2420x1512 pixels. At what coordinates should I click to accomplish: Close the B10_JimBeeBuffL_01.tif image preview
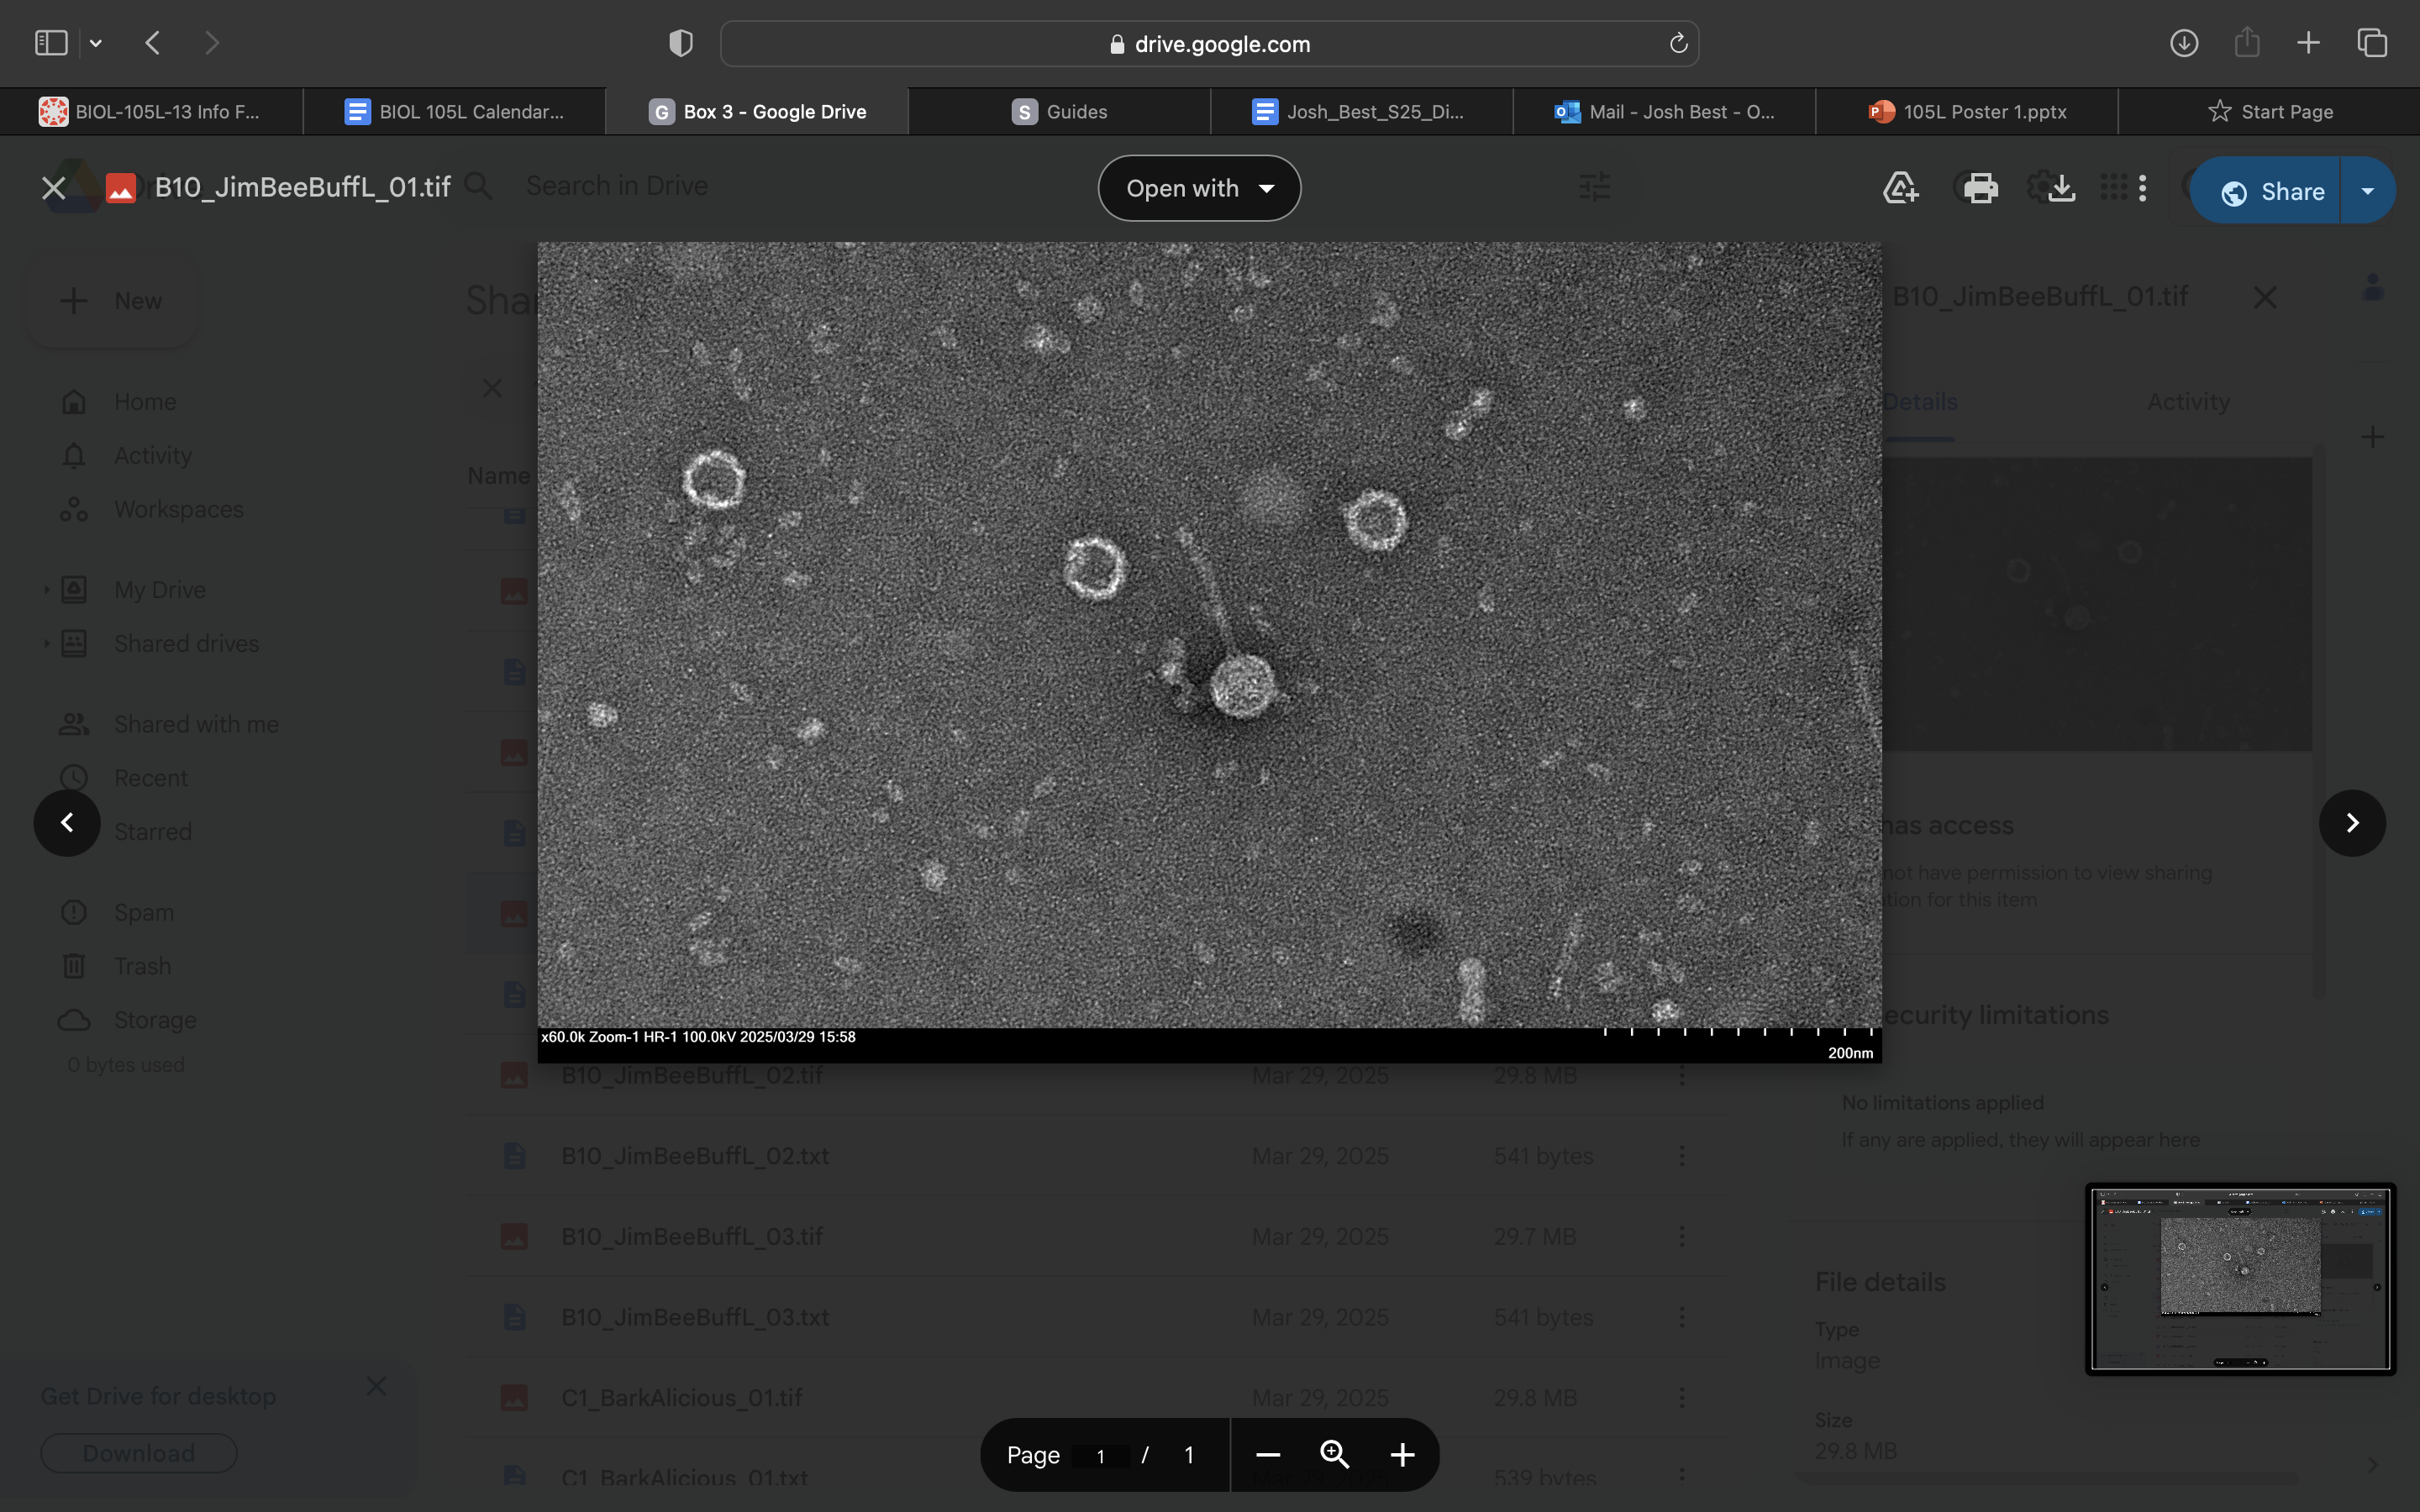point(54,188)
